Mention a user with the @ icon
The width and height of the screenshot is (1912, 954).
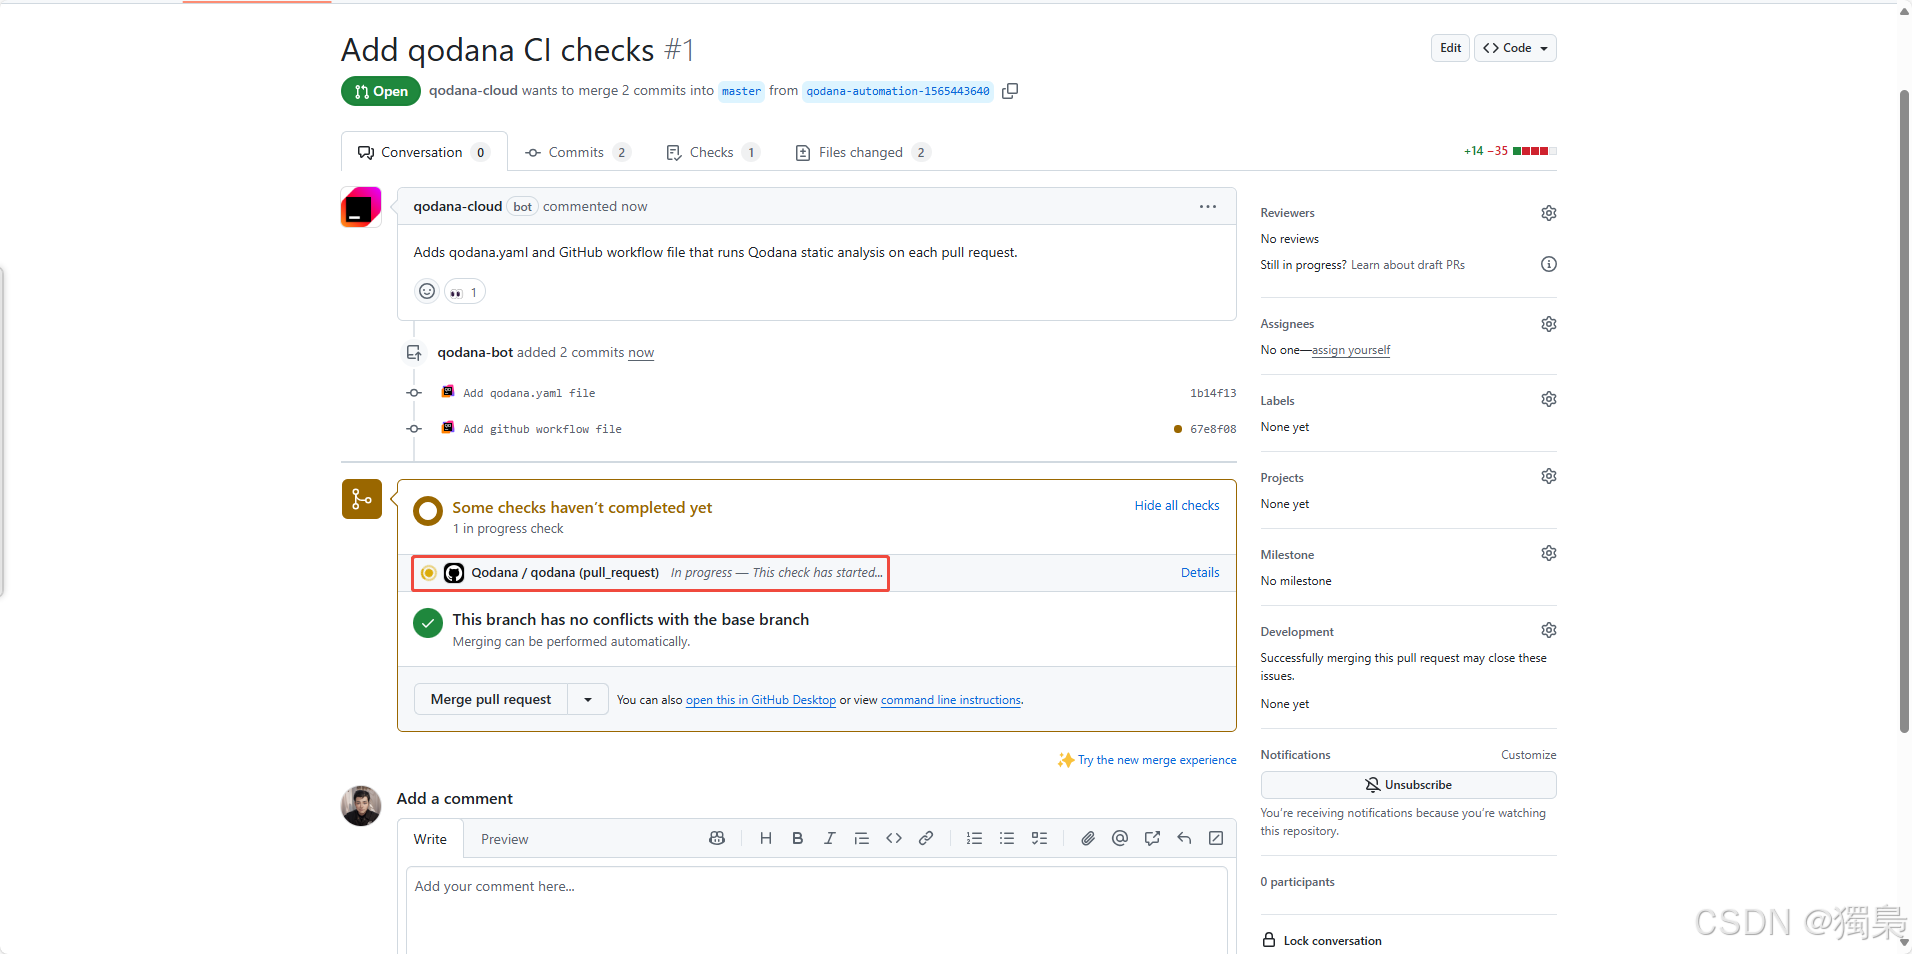[x=1120, y=838]
